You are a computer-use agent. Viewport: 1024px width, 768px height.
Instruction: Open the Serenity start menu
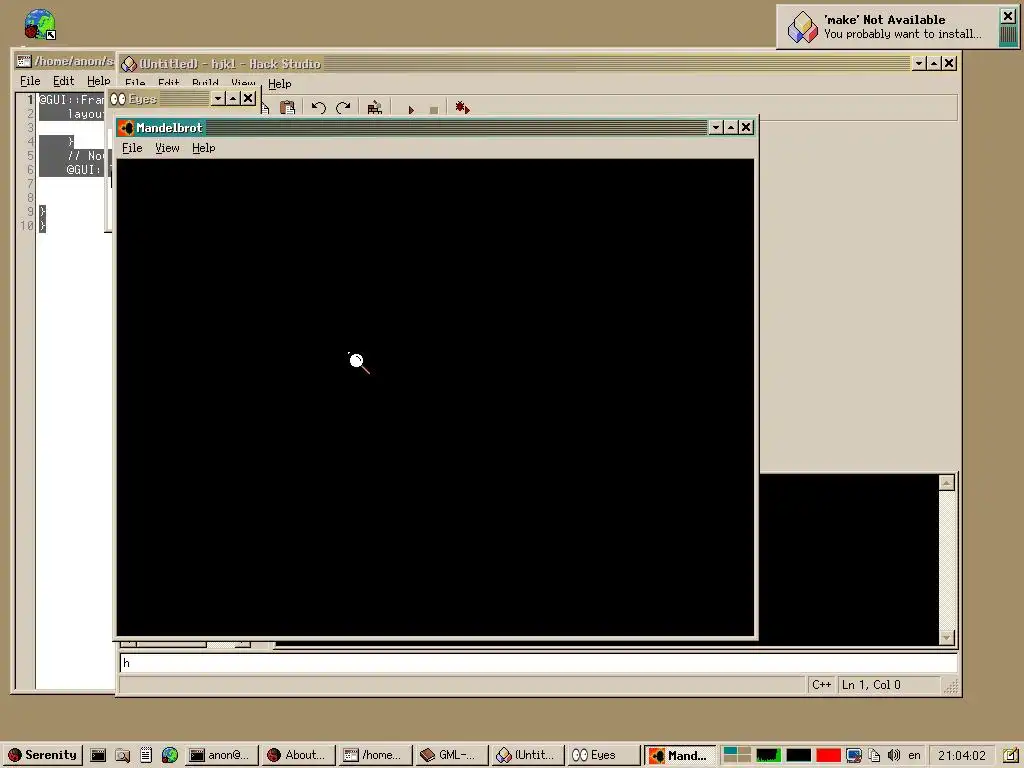(42, 755)
